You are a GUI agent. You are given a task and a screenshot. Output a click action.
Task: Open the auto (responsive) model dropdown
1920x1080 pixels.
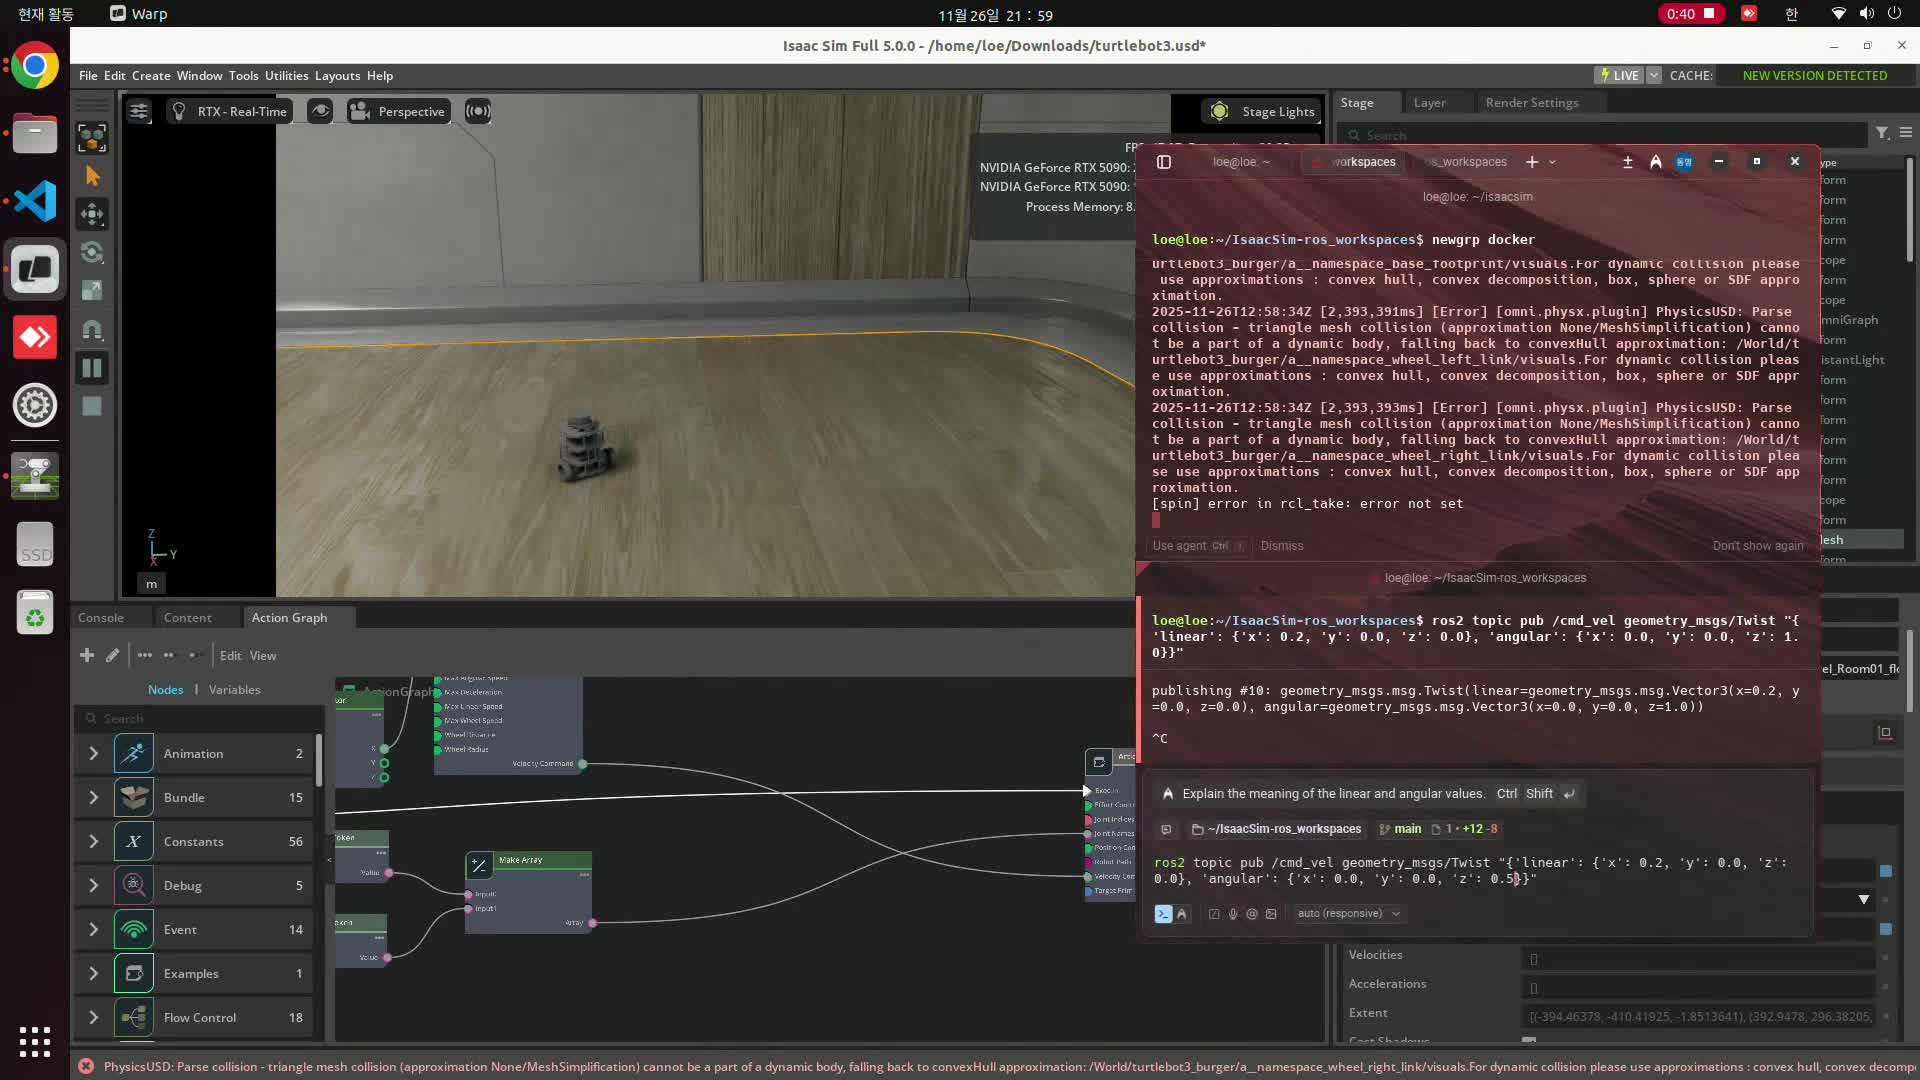(x=1349, y=914)
